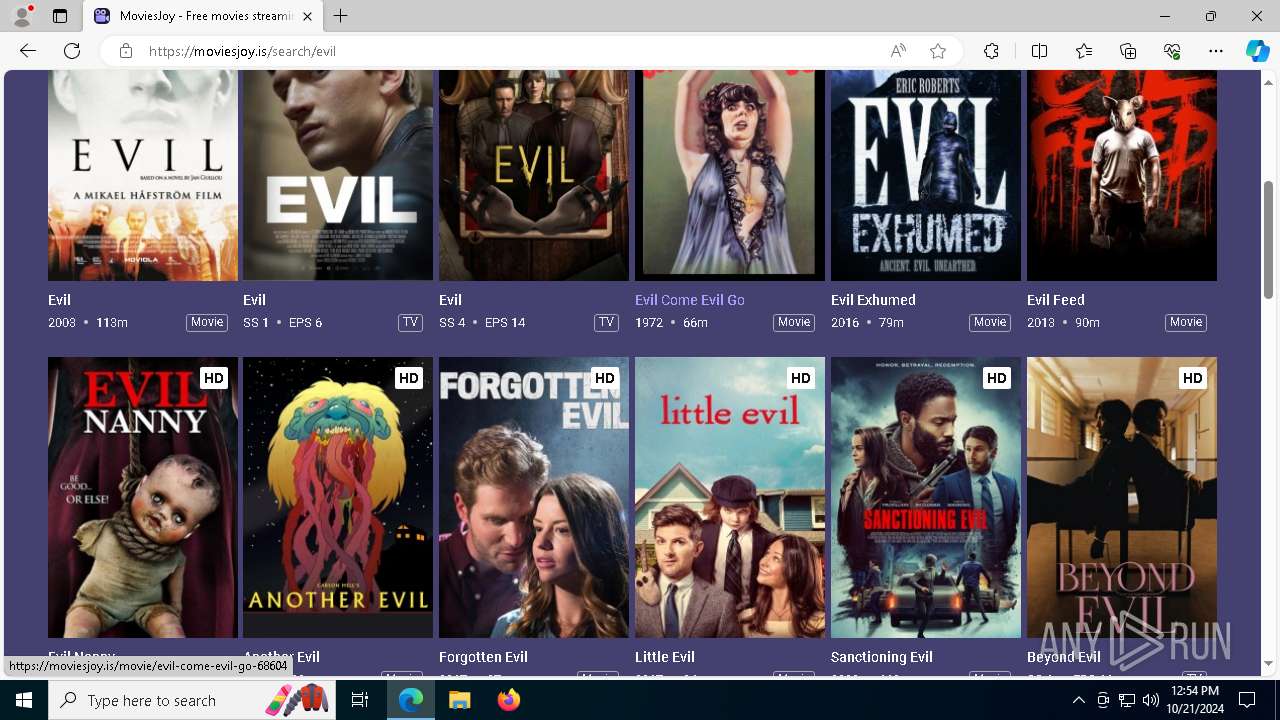The image size is (1280, 720).
Task: Click the Evil Come Evil Go title
Action: (x=690, y=300)
